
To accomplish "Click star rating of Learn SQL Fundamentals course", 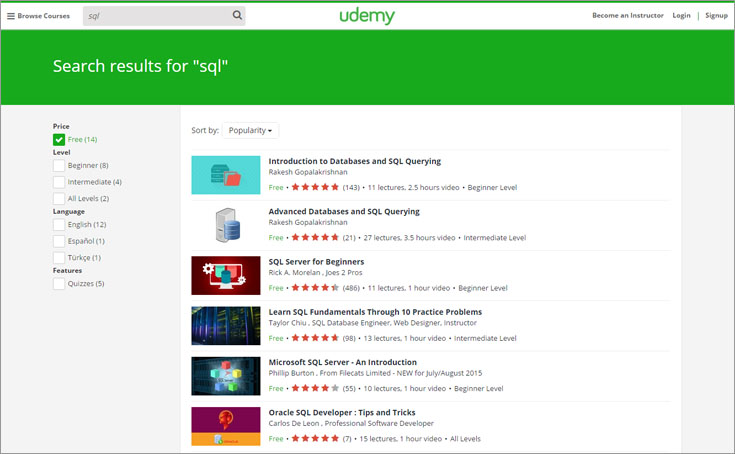I will (x=315, y=338).
